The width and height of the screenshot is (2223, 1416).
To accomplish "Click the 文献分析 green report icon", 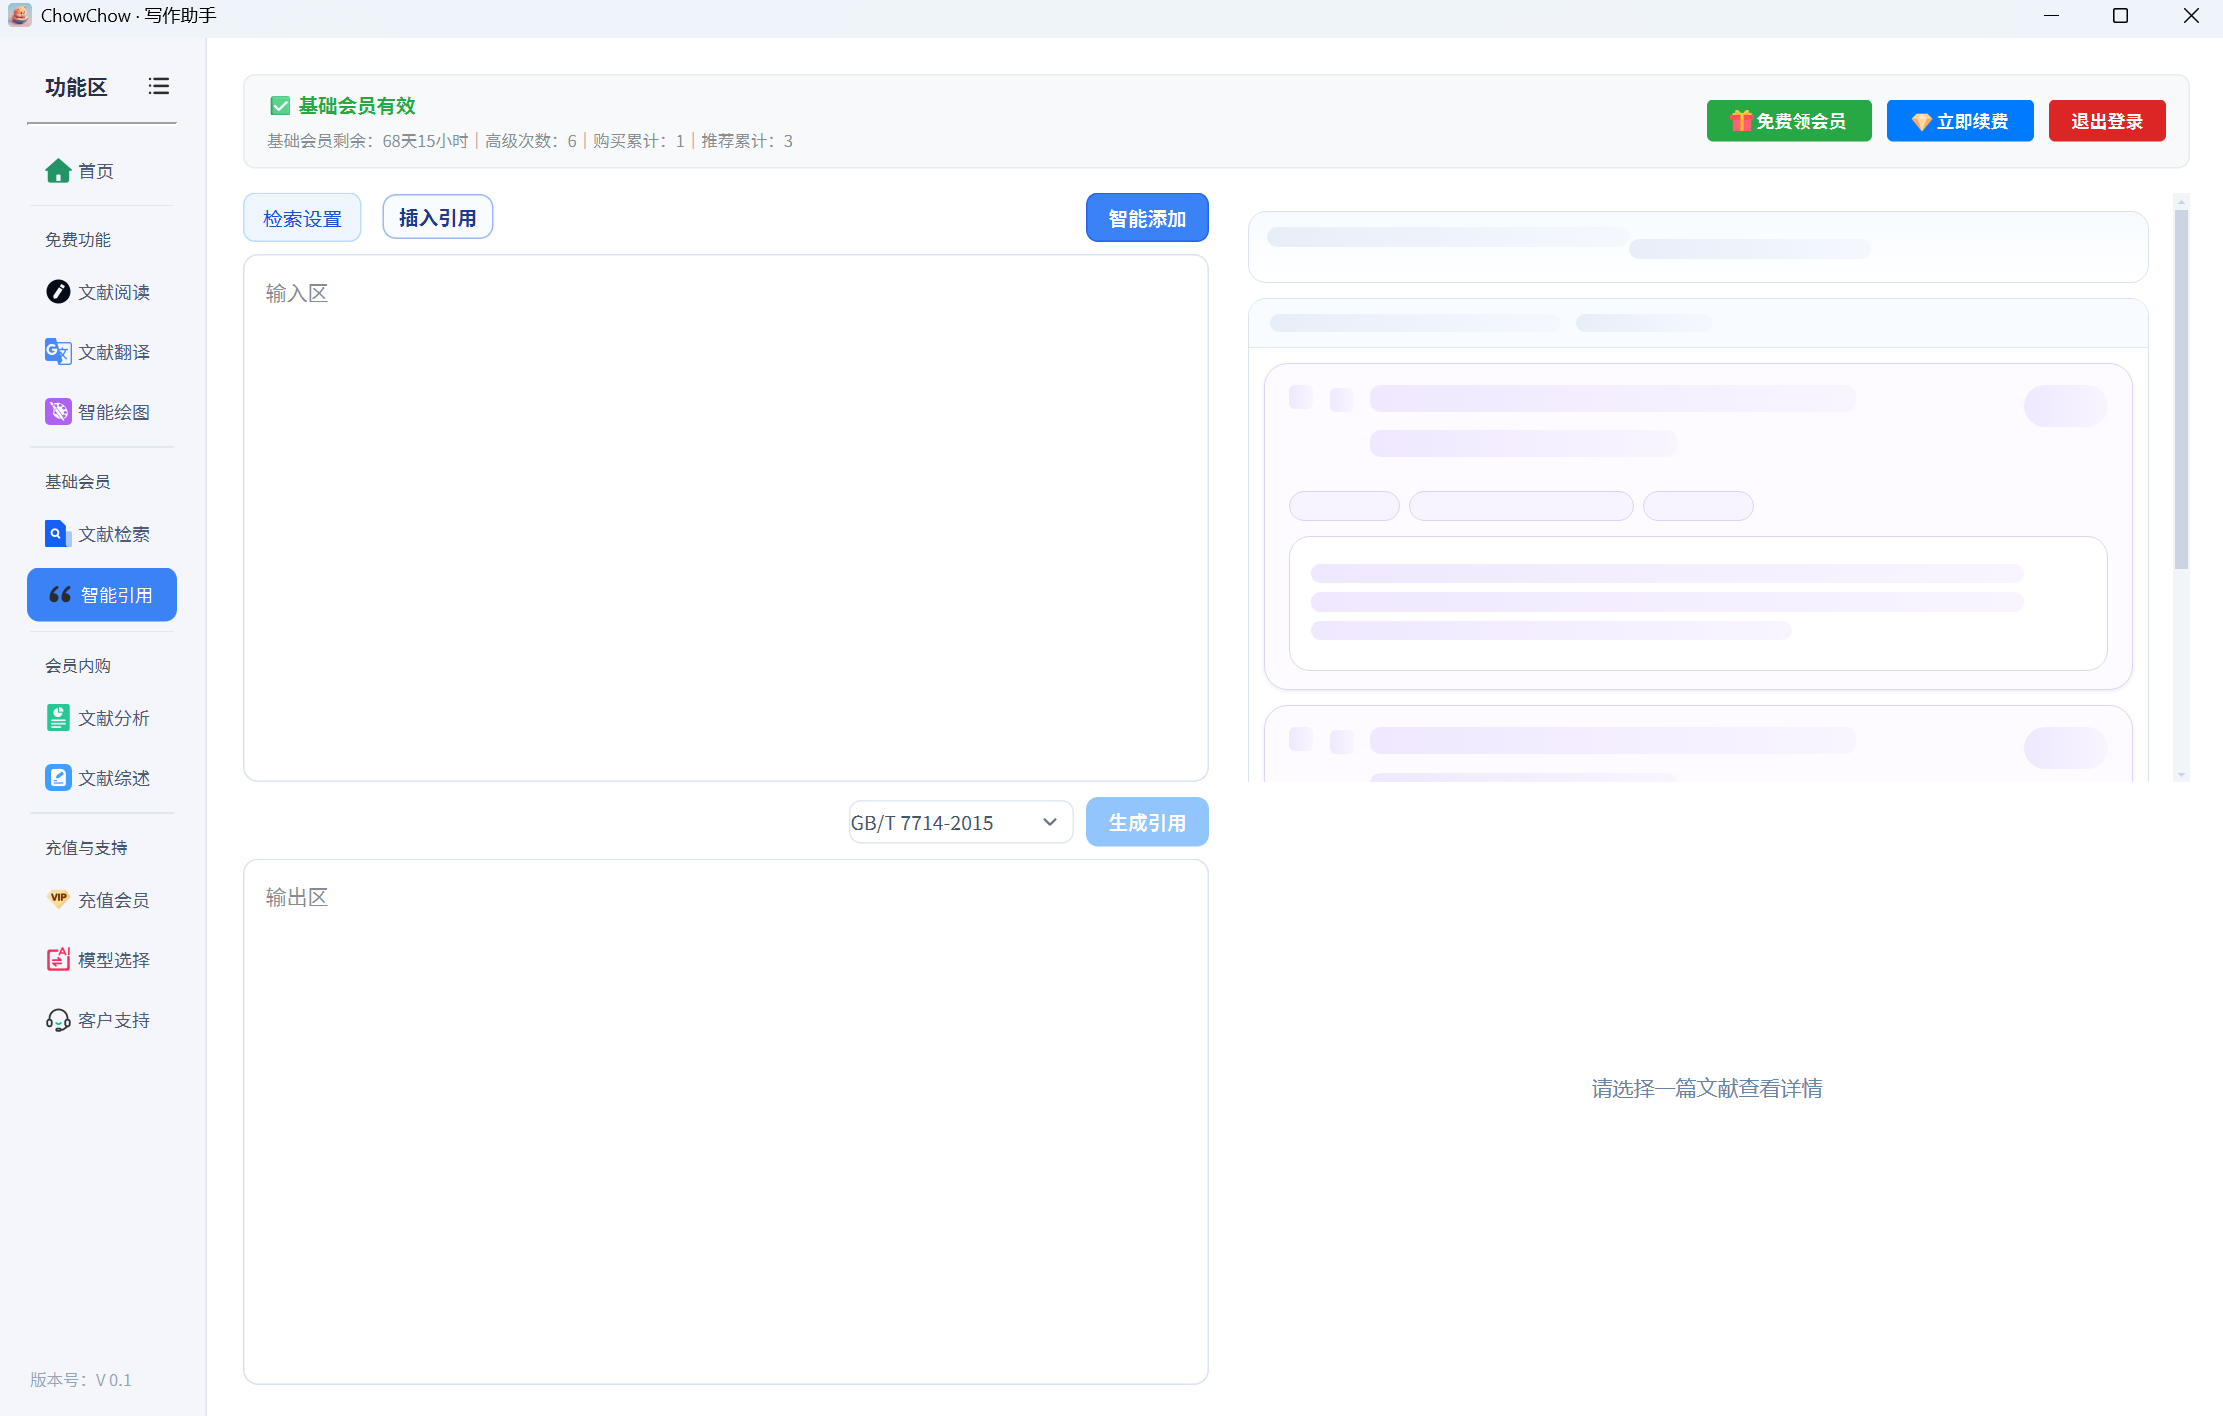I will click(58, 718).
